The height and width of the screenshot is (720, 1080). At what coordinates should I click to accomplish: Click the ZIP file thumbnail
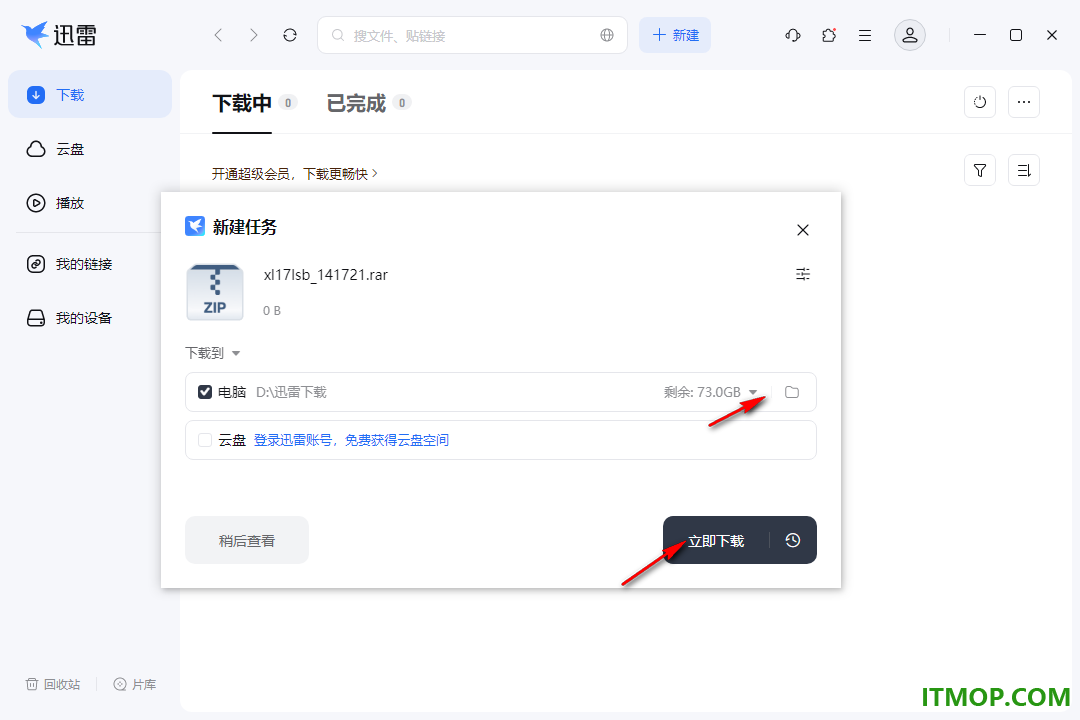point(215,292)
